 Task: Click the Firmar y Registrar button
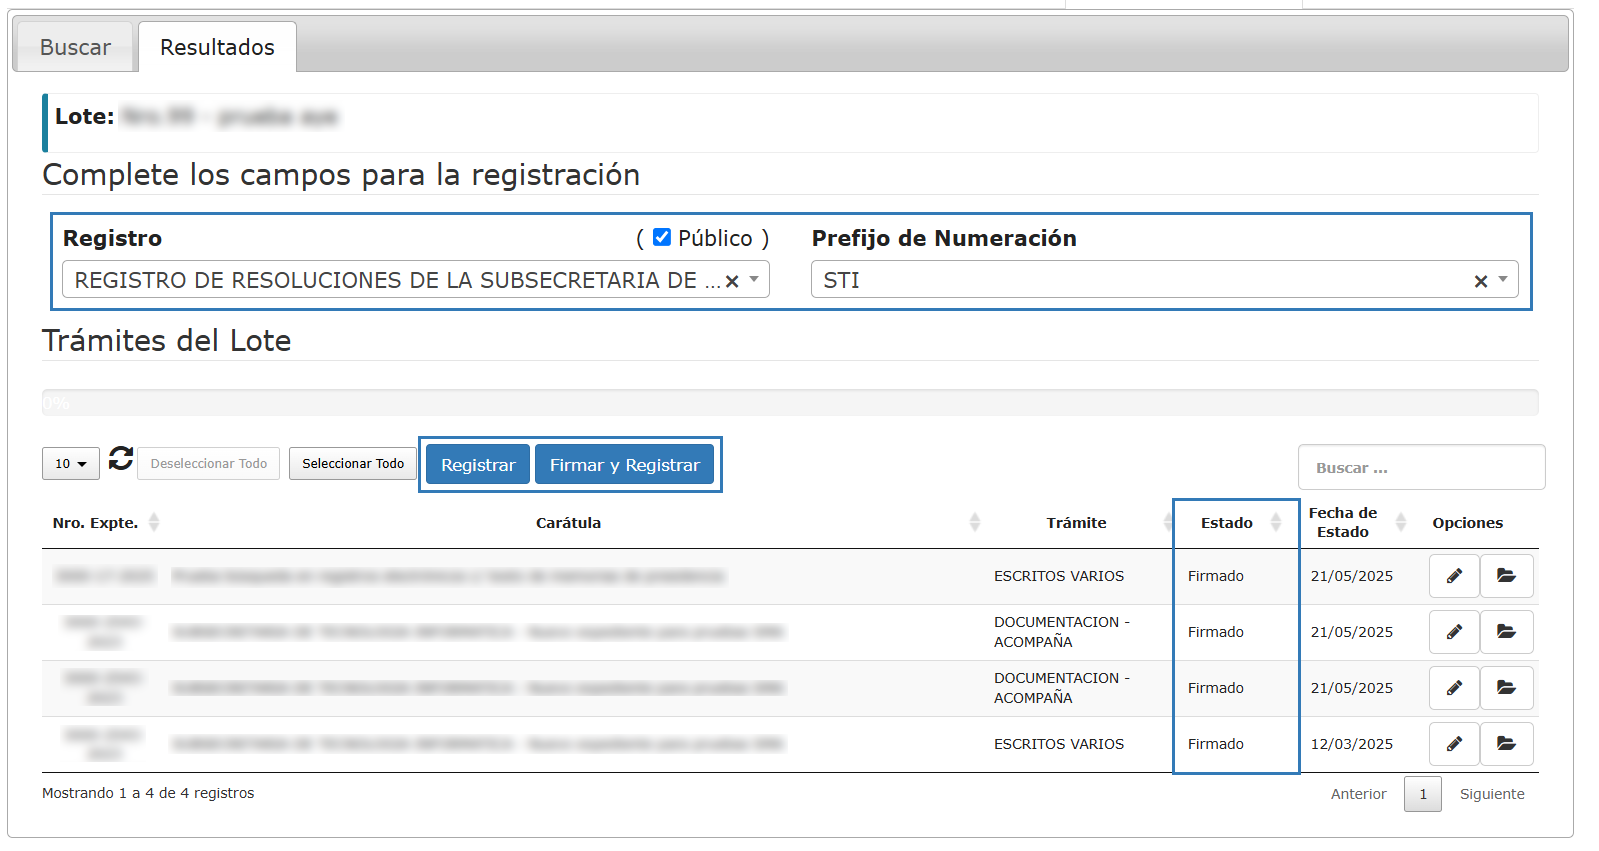(624, 465)
